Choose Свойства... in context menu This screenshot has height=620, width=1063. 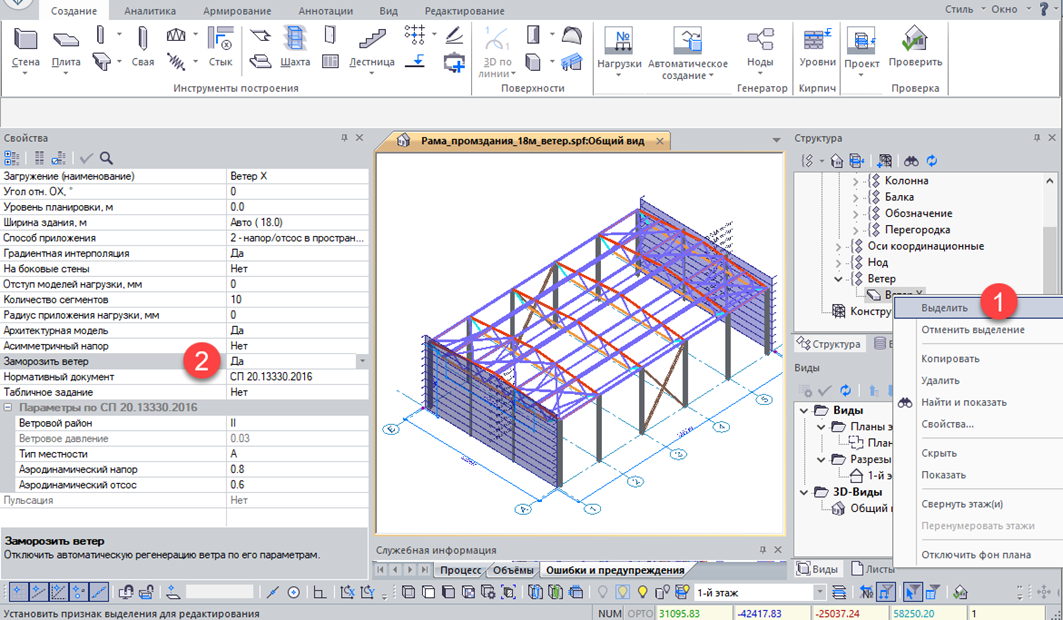pos(947,424)
